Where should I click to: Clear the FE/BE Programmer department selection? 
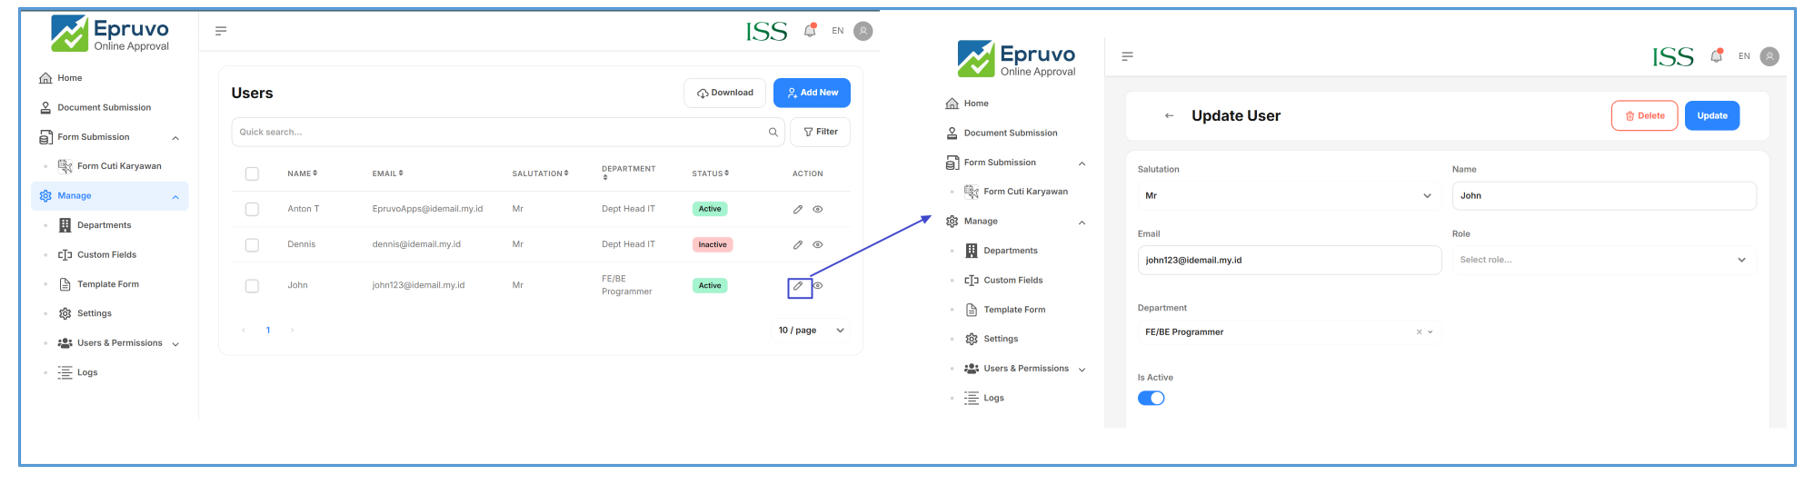tap(1418, 332)
